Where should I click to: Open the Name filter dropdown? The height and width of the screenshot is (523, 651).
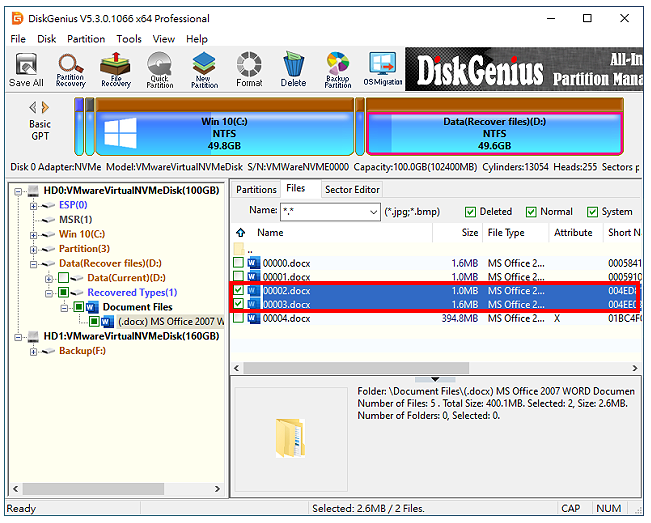373,212
